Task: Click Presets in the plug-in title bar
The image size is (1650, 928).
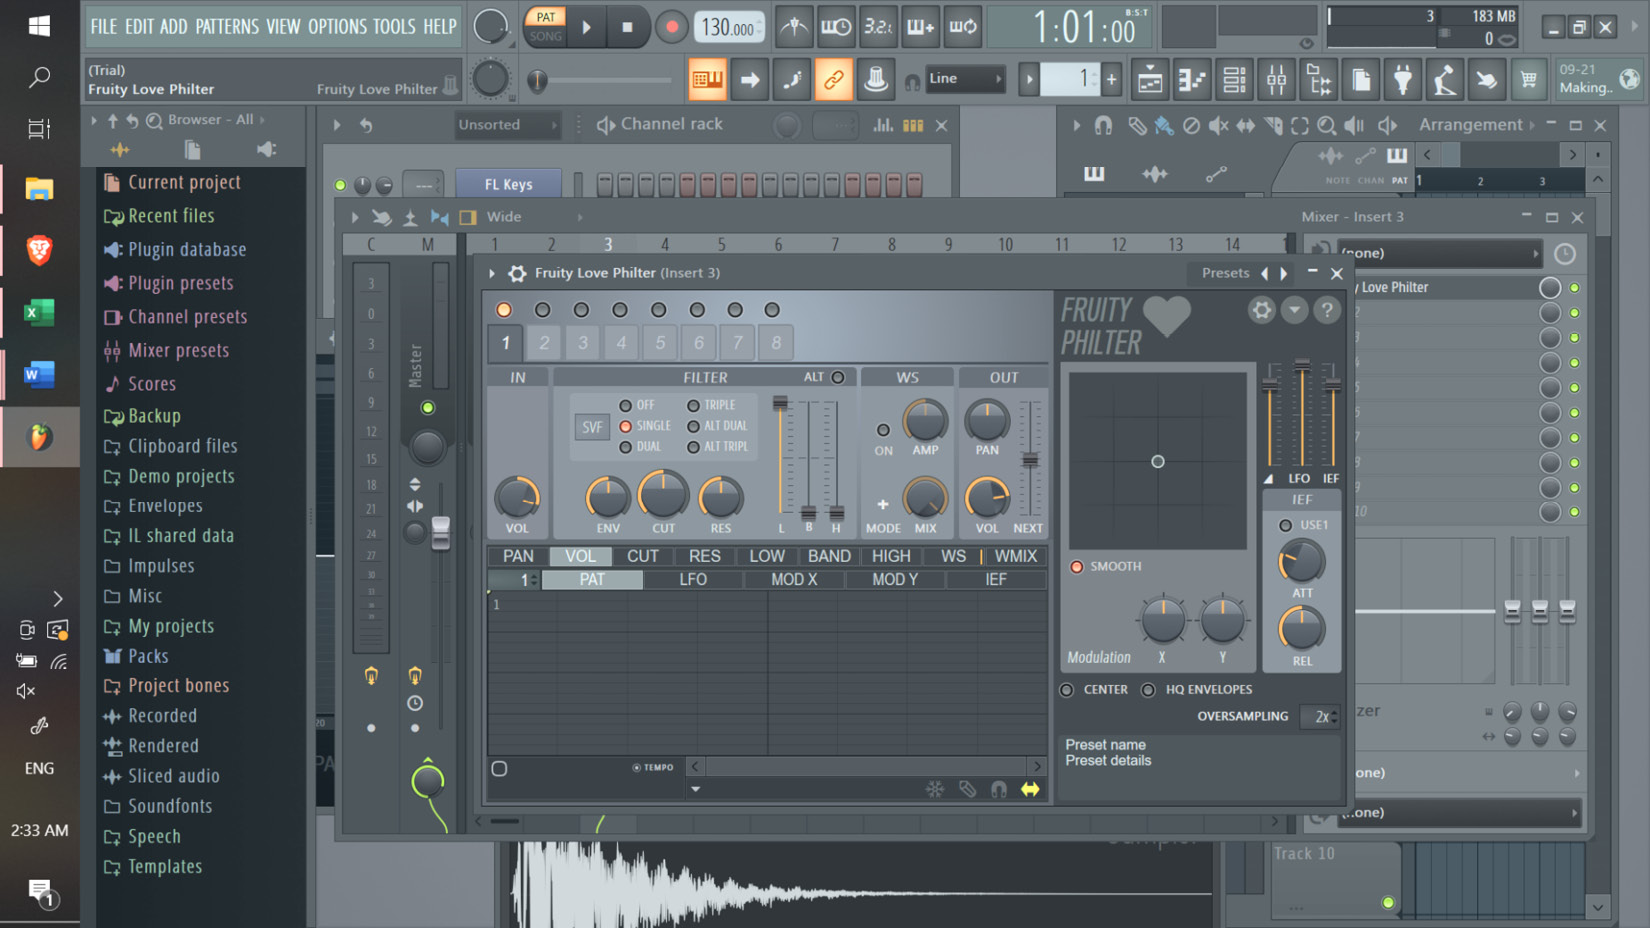Action: 1225,273
